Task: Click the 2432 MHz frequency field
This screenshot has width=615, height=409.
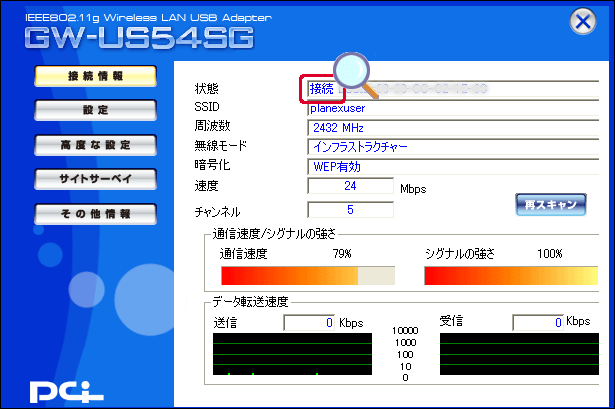Action: pos(453,128)
